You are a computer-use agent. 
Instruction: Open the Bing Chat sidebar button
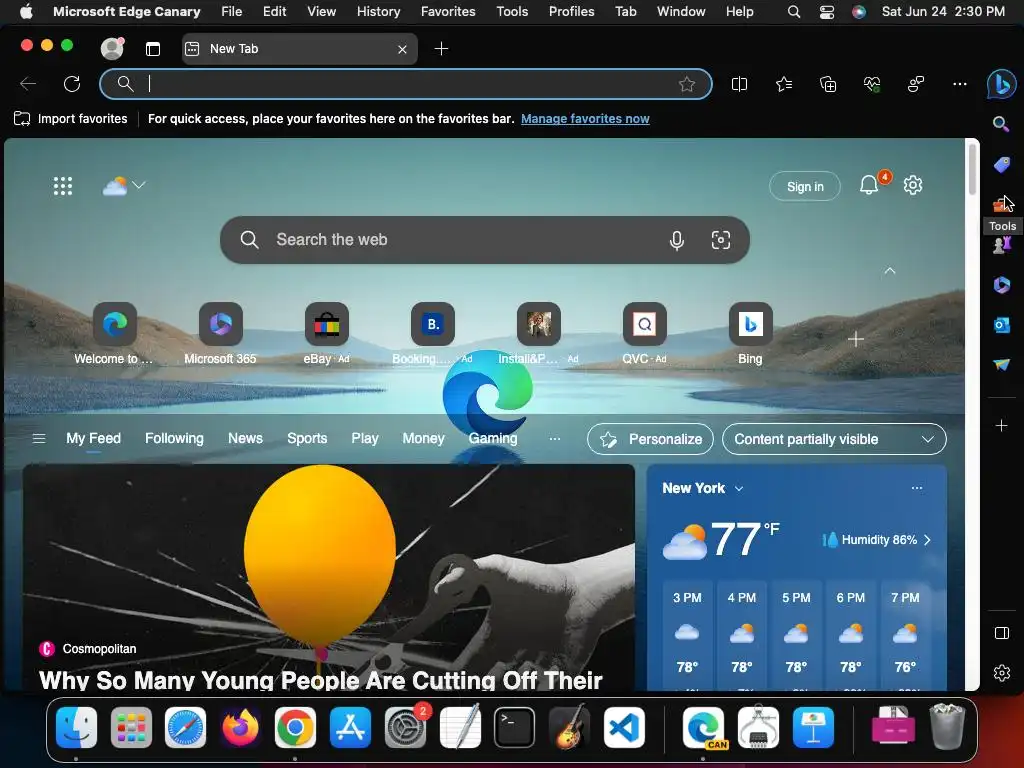(x=1000, y=84)
